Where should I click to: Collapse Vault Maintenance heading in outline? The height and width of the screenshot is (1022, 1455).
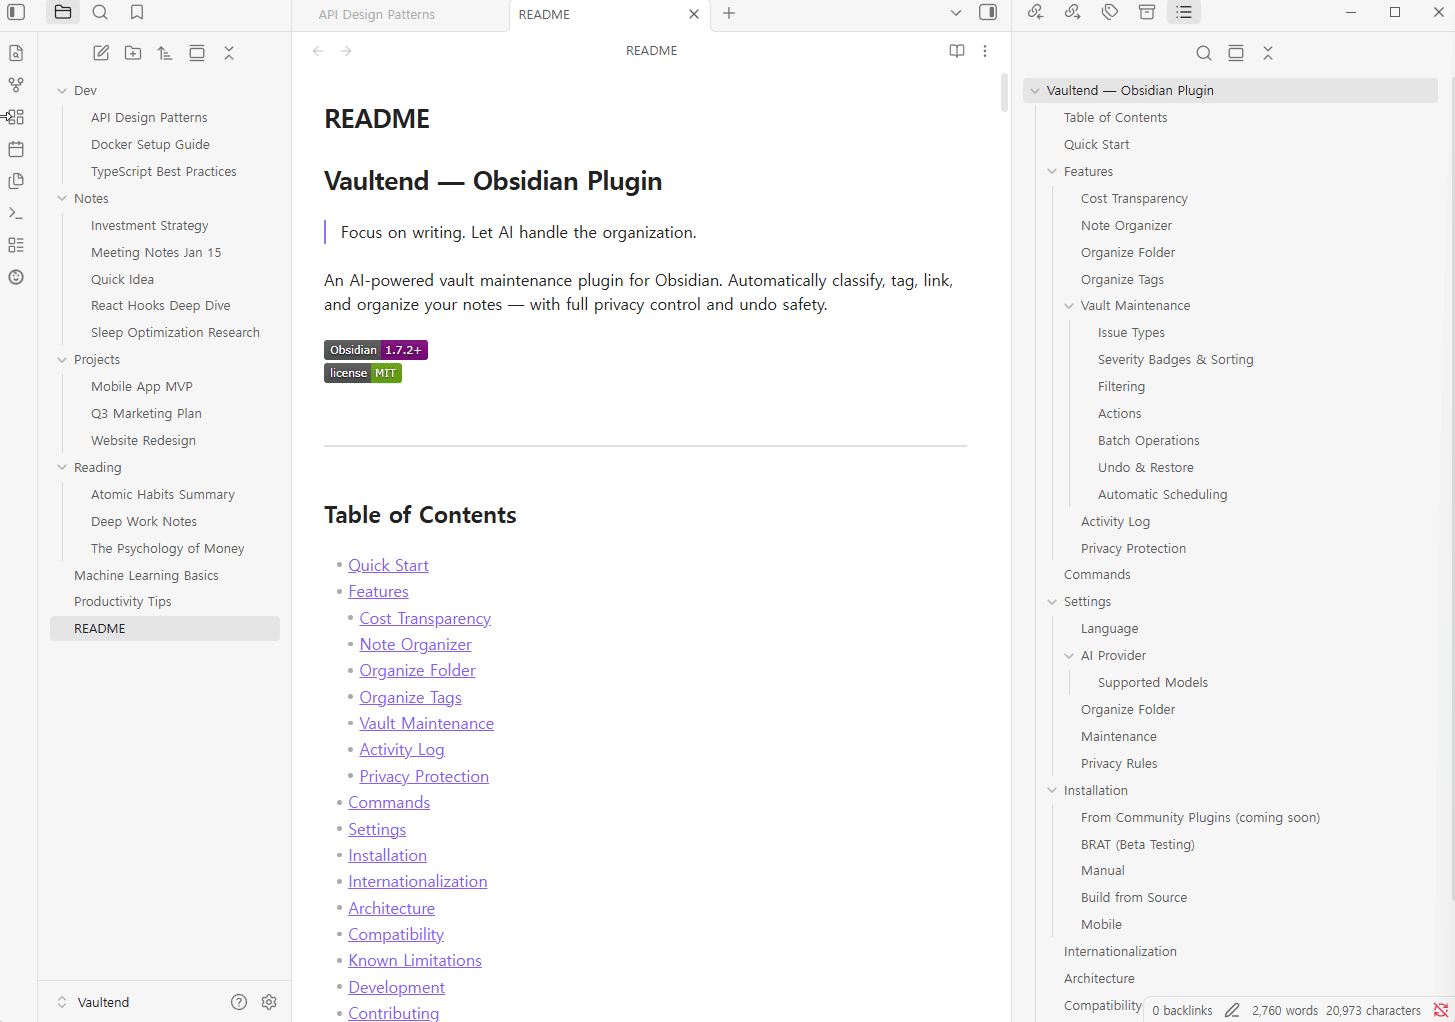coord(1069,306)
